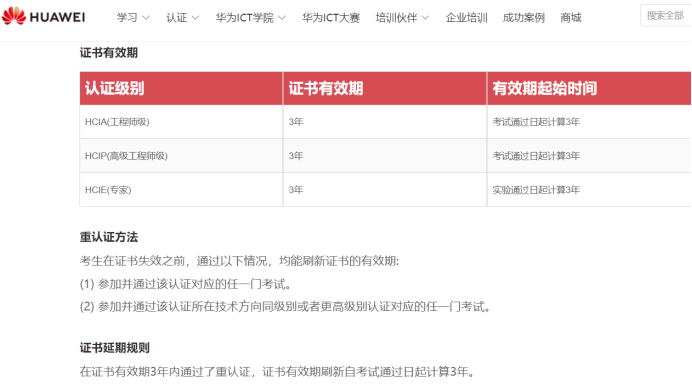Expand the 华为ICT学院 dropdown chevron
Image resolution: width=692 pixels, height=391 pixels.
[x=282, y=18]
